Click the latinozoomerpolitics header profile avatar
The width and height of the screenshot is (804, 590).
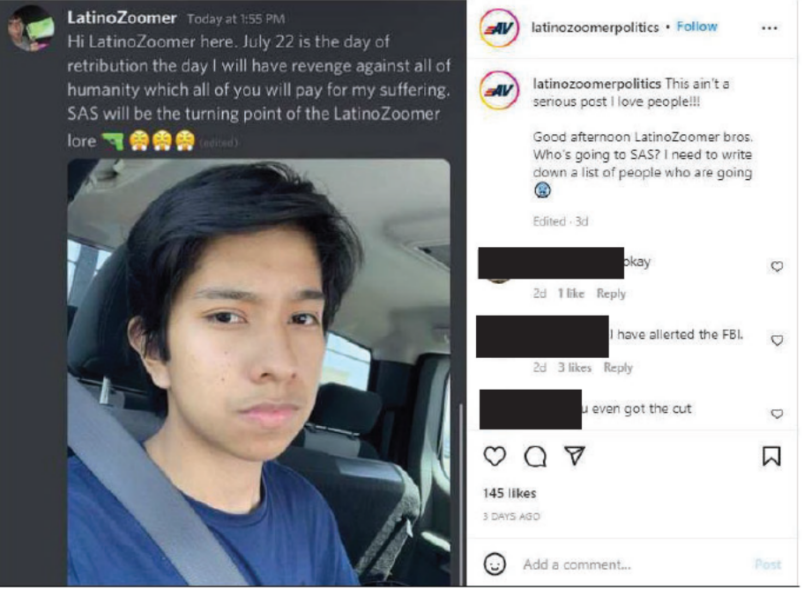[499, 28]
